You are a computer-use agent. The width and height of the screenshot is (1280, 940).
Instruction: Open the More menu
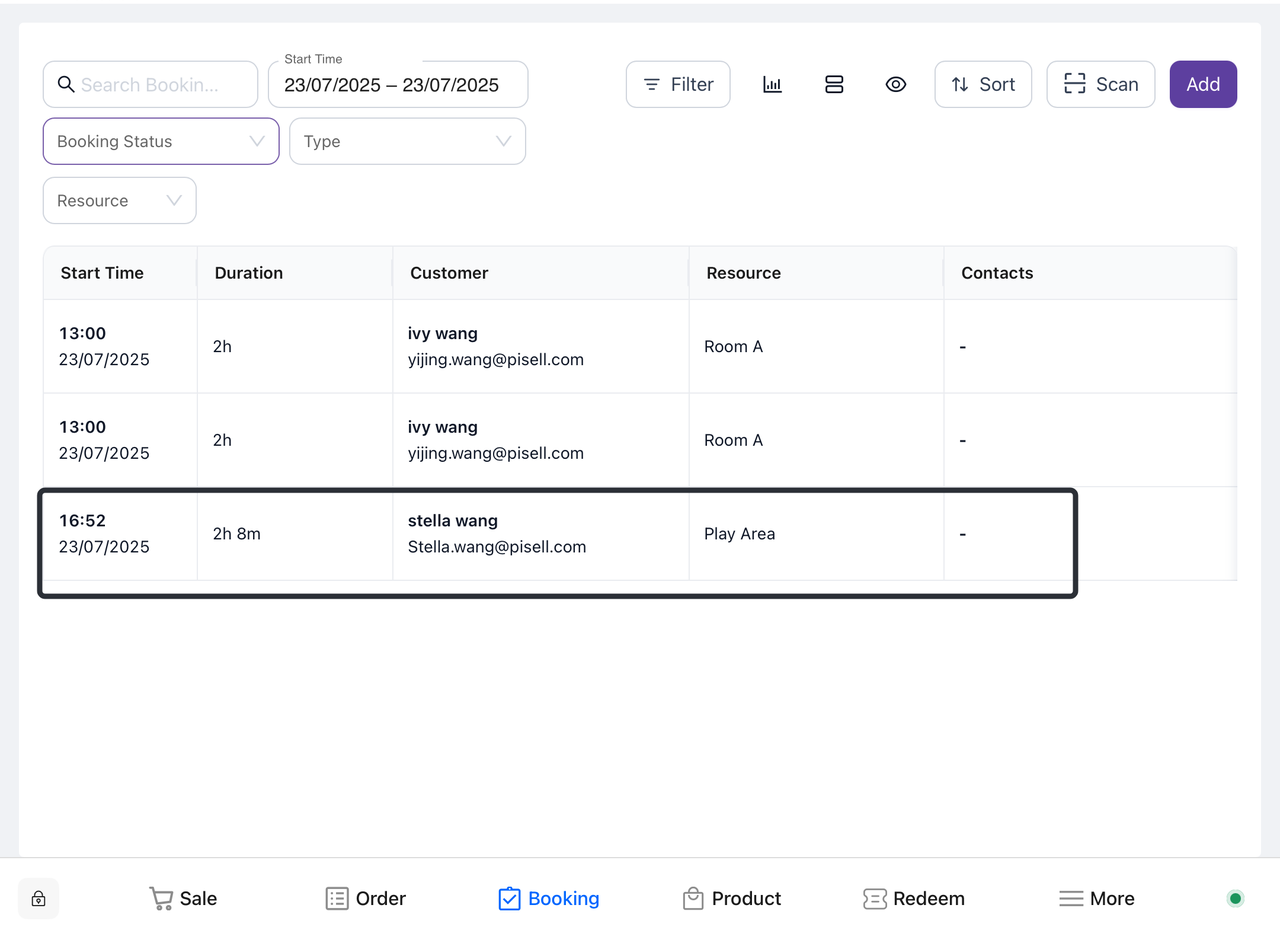[1097, 898]
